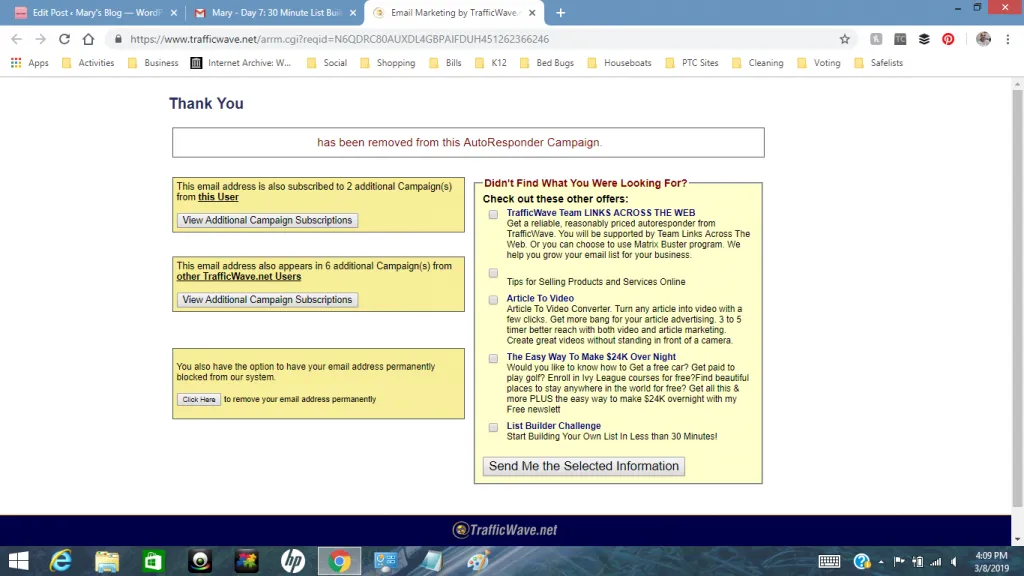The width and height of the screenshot is (1024, 576).
Task: Open the Article To Video offer title
Action: pos(540,298)
